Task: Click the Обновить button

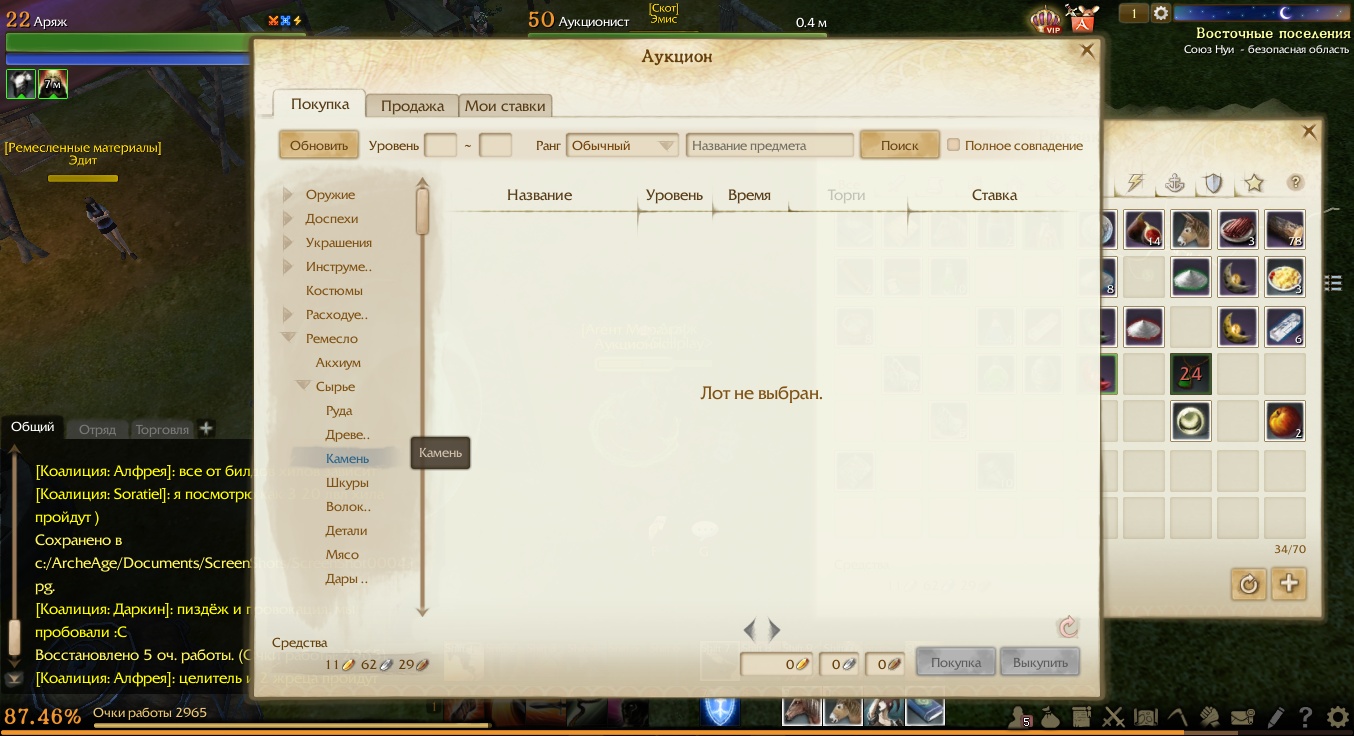Action: [x=319, y=145]
